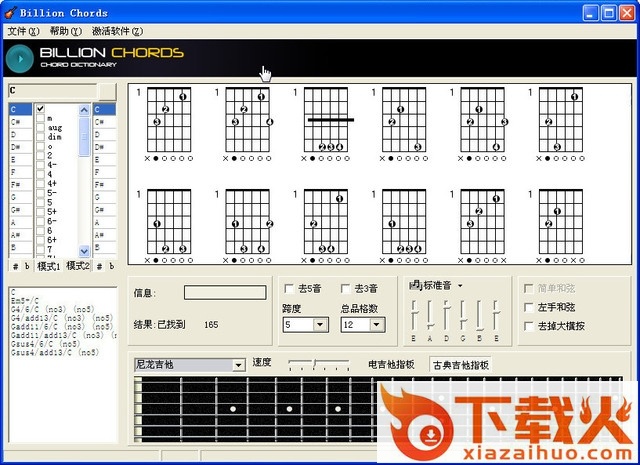Enable the 去3音 checkbox
This screenshot has height=465, width=640.
345,289
